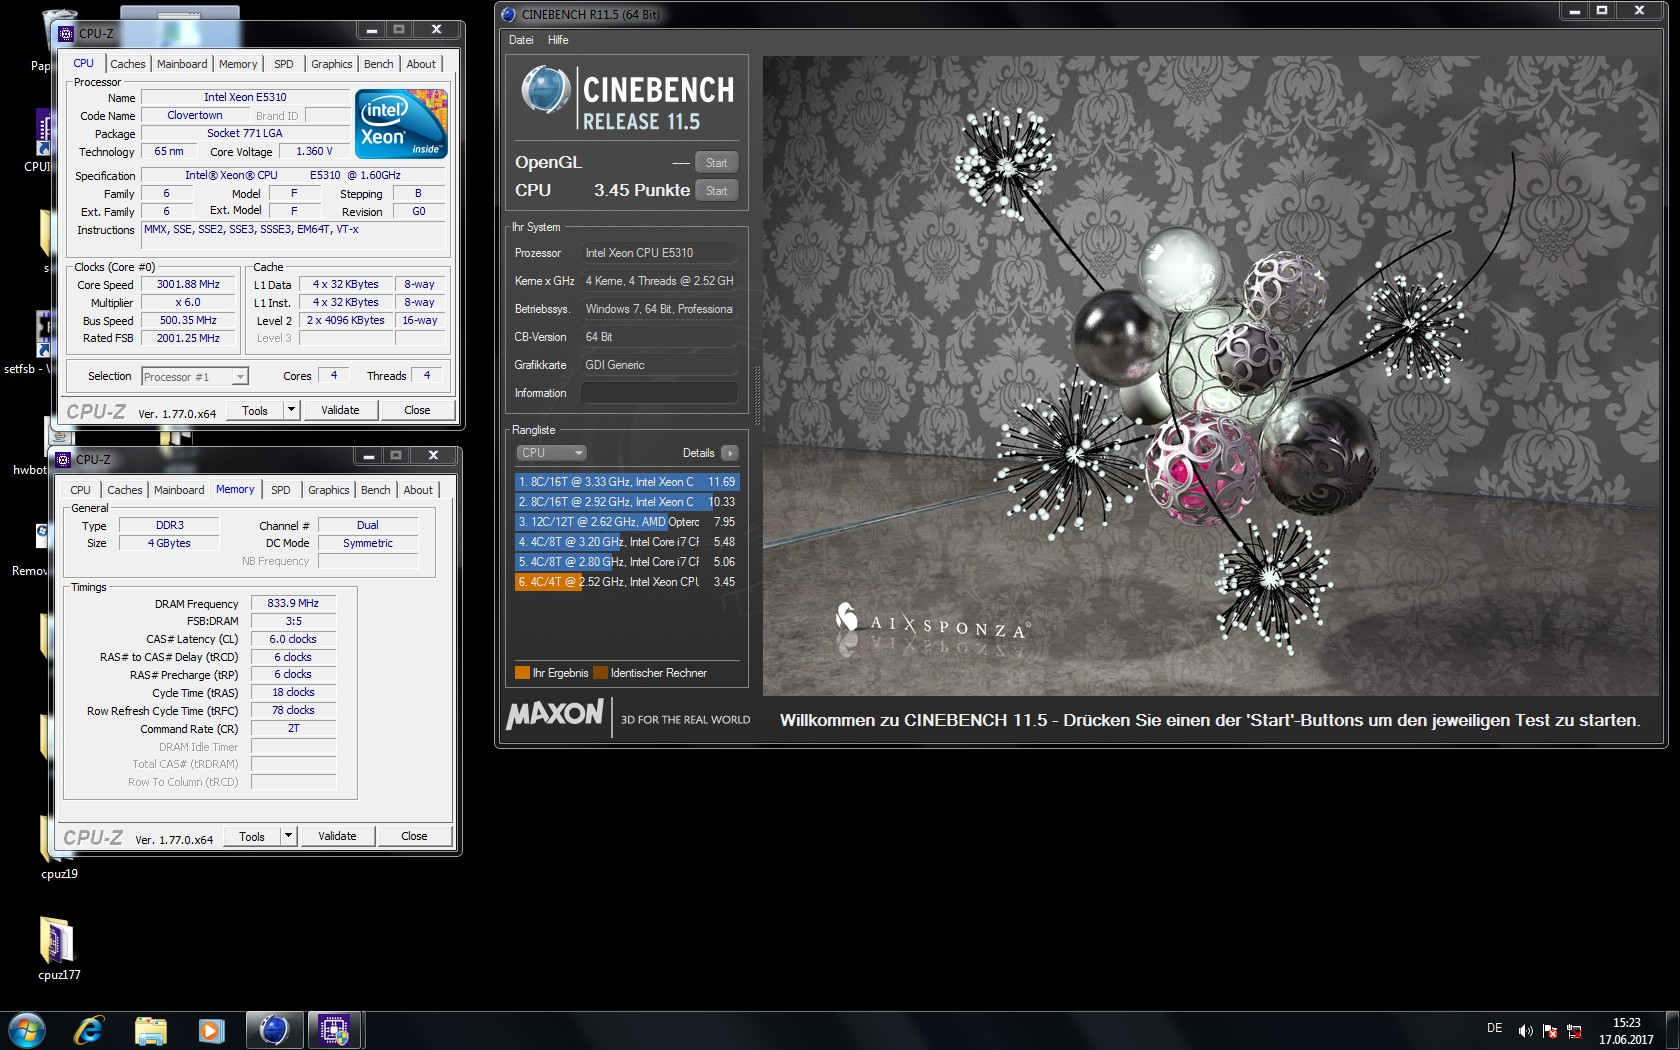The width and height of the screenshot is (1680, 1050).
Task: Click Cinebench window title icon
Action: pos(509,14)
